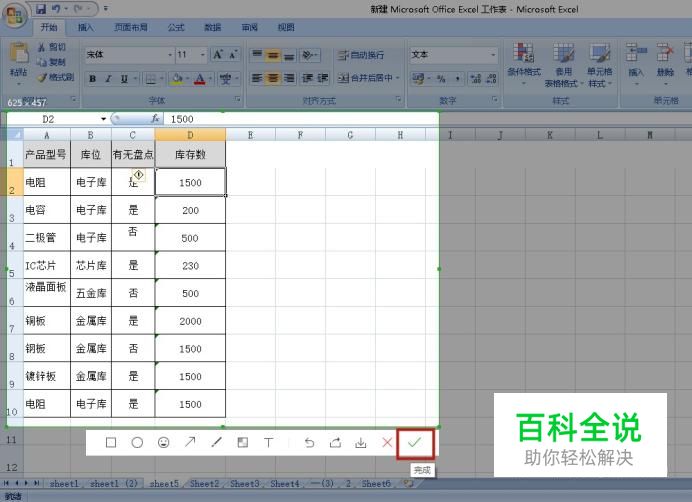The width and height of the screenshot is (692, 502).
Task: Toggle center horizontal alignment
Action: (273, 78)
